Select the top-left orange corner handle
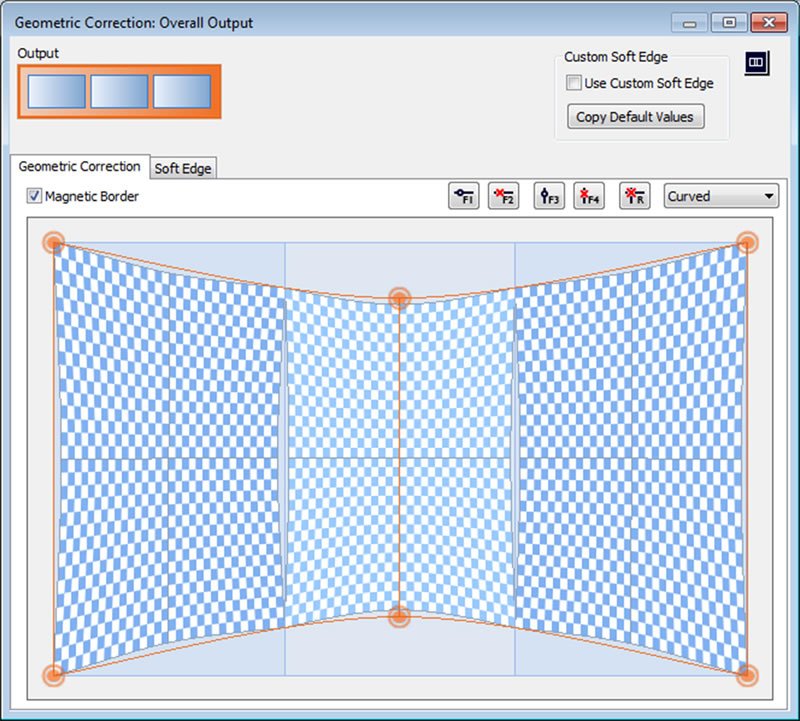This screenshot has height=721, width=800. click(x=54, y=242)
